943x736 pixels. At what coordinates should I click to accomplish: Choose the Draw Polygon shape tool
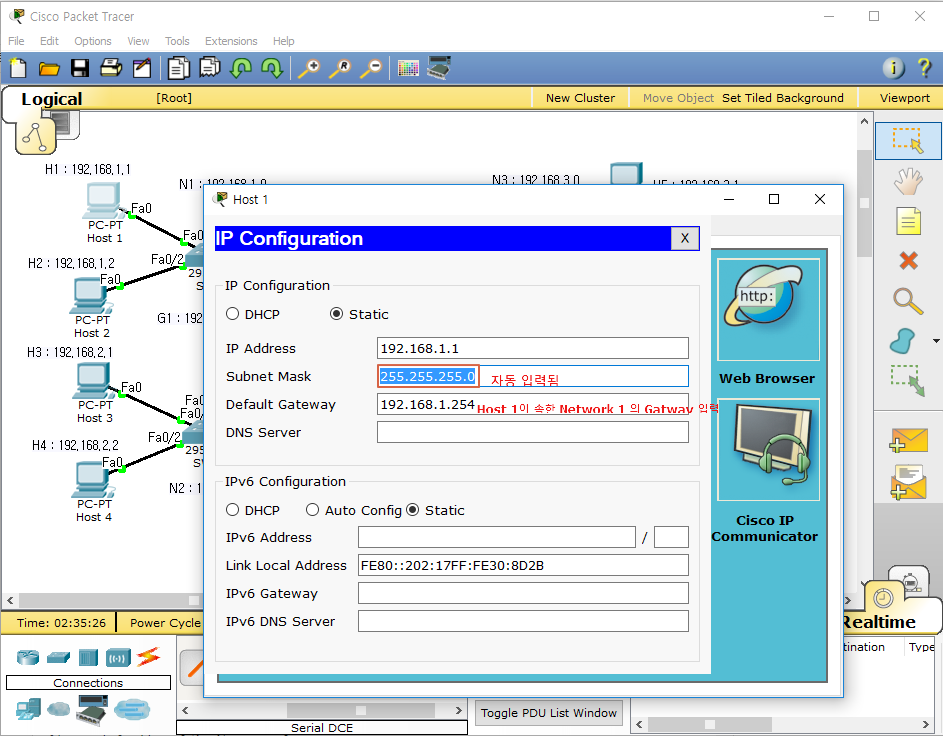point(903,341)
